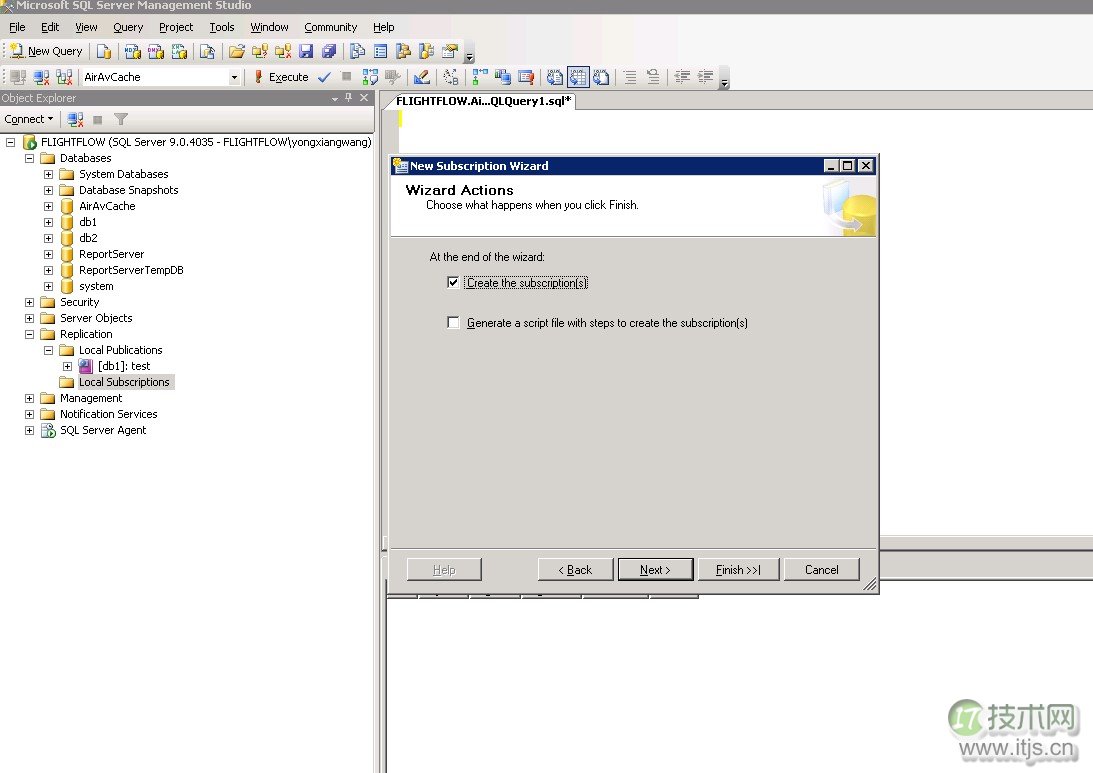
Task: Click the Object Explorer filter funnel icon
Action: (x=121, y=119)
